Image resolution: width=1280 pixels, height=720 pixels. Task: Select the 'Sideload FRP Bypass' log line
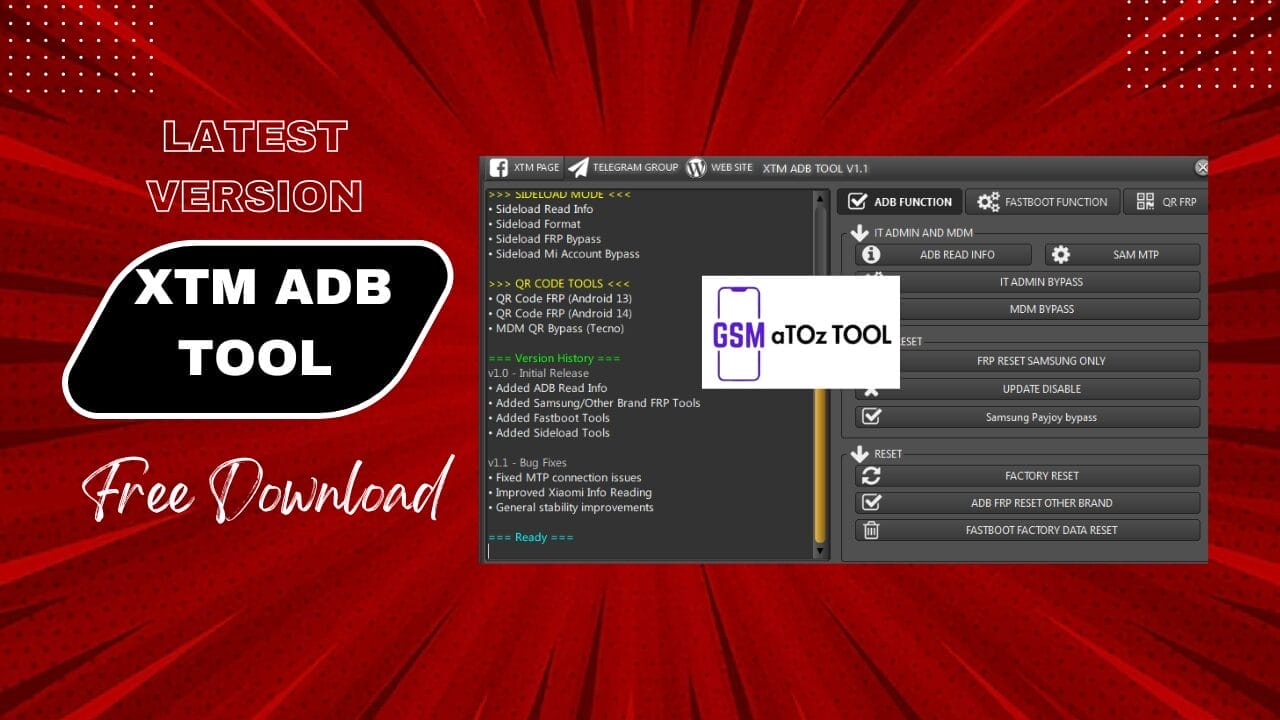(x=545, y=239)
